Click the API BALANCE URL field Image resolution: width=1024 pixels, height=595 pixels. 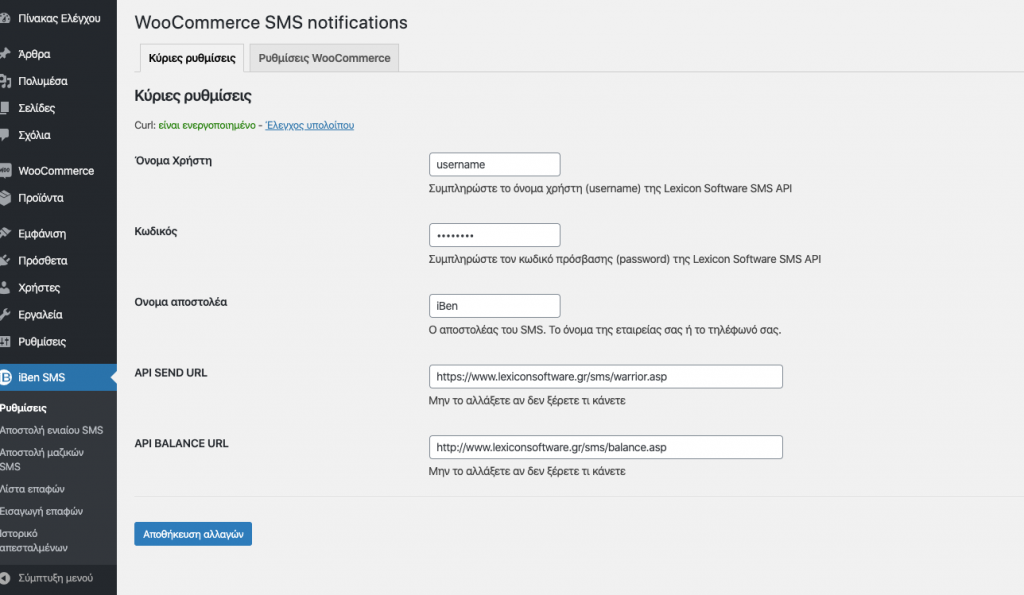point(605,447)
